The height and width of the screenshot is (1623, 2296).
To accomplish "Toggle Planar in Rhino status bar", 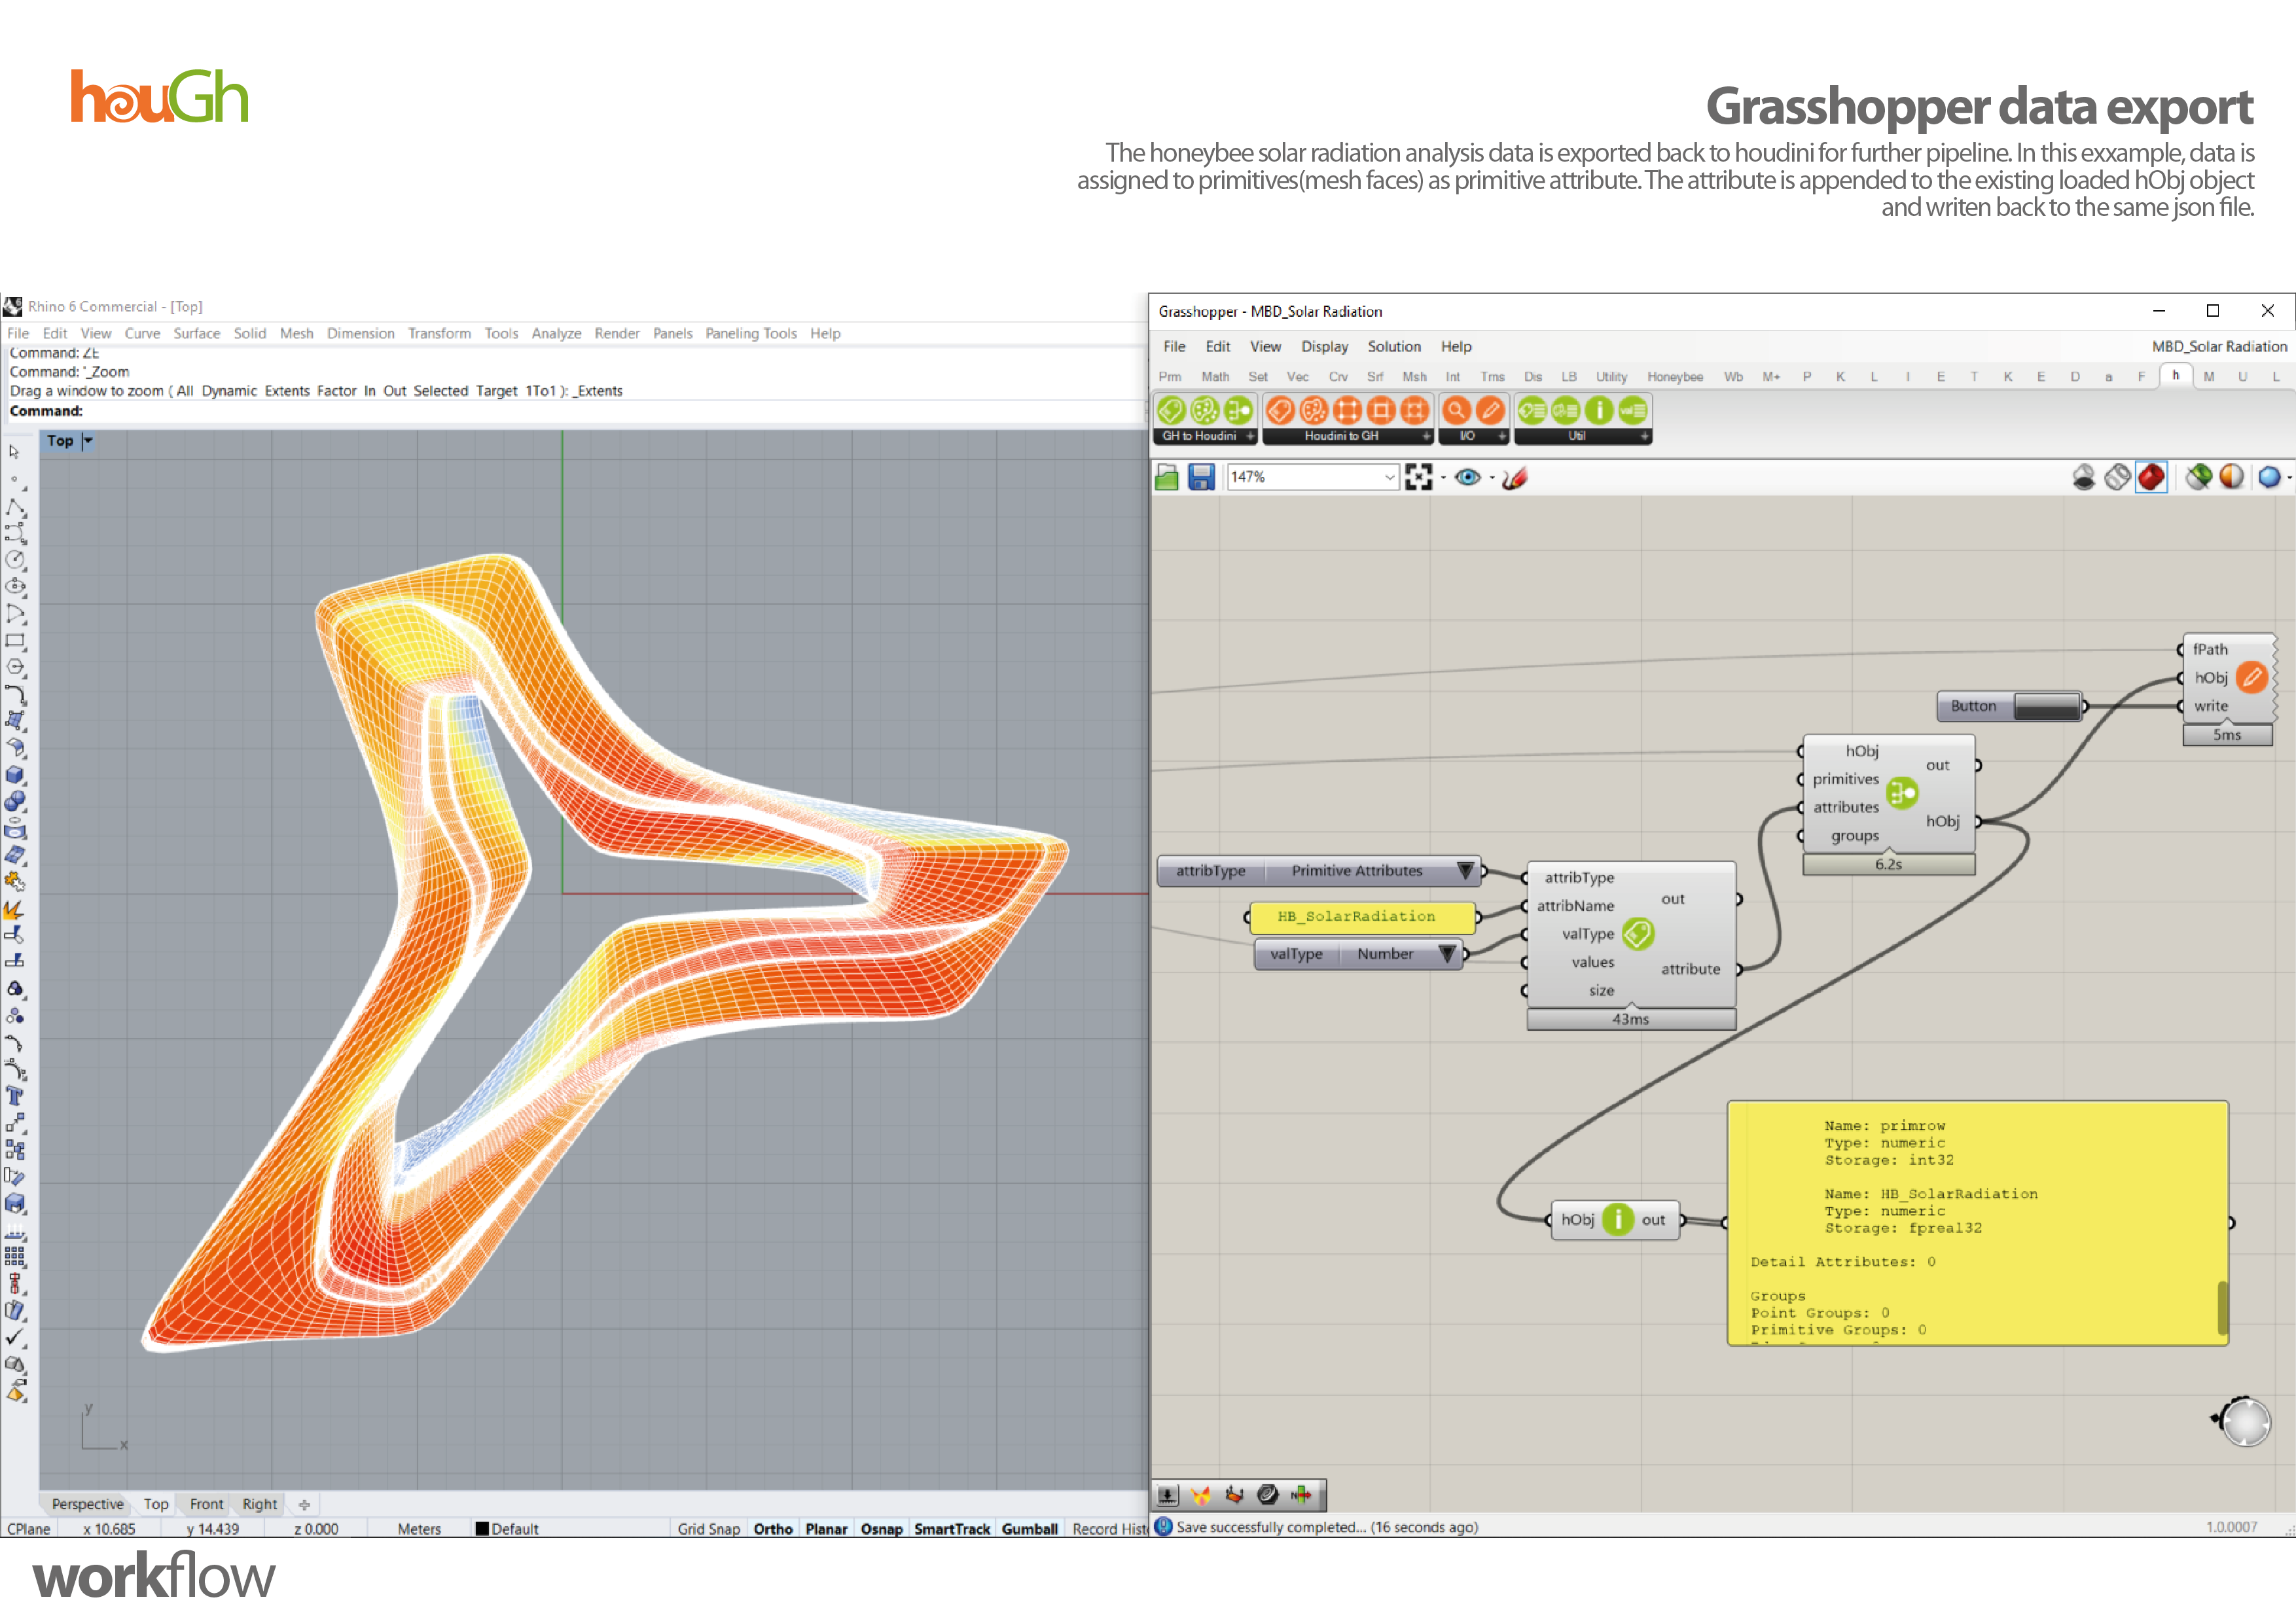I will click(x=826, y=1528).
